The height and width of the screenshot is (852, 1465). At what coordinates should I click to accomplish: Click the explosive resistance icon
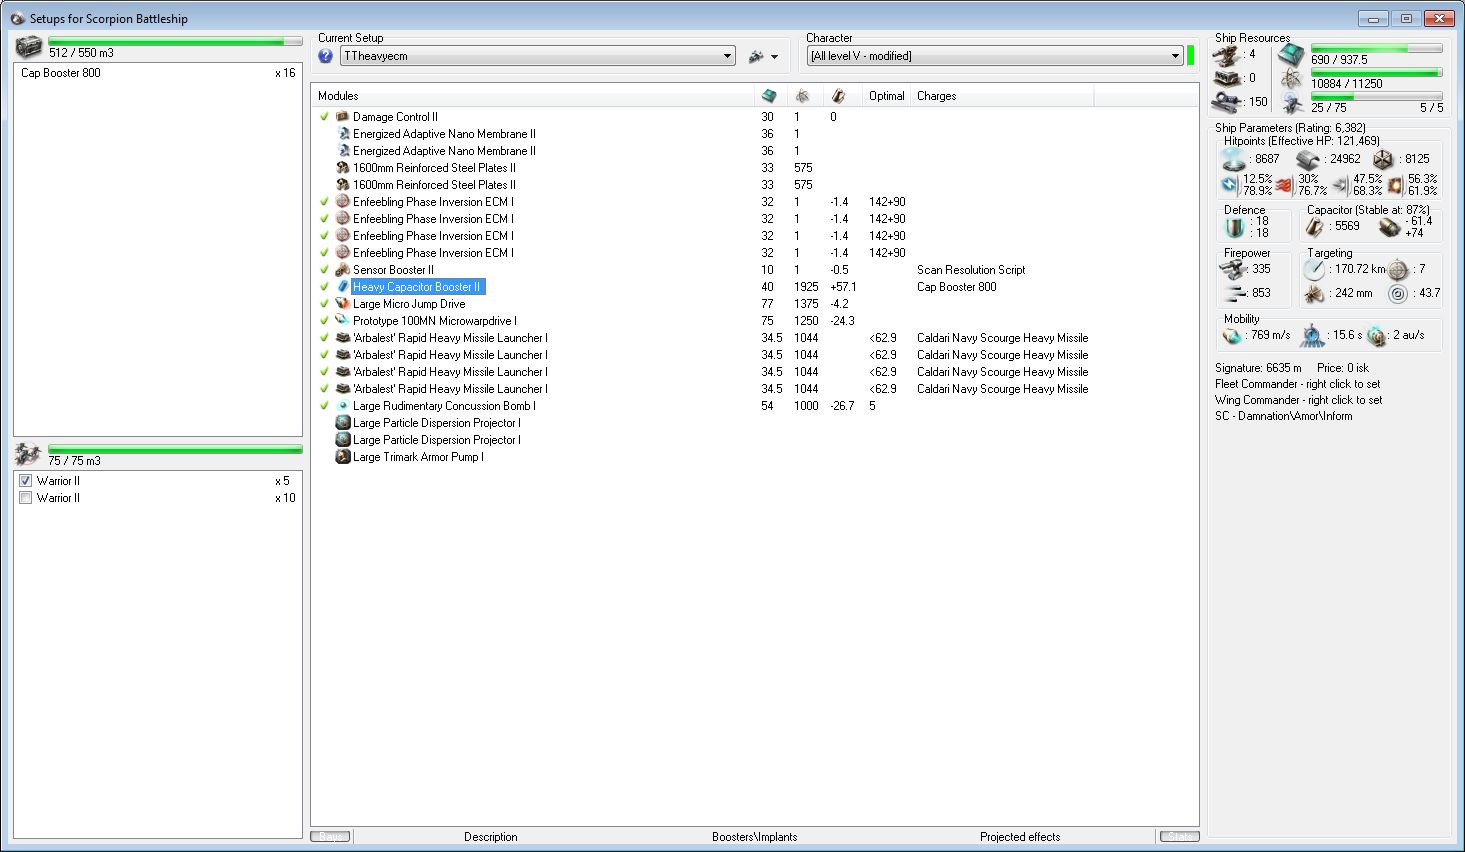(x=1396, y=185)
